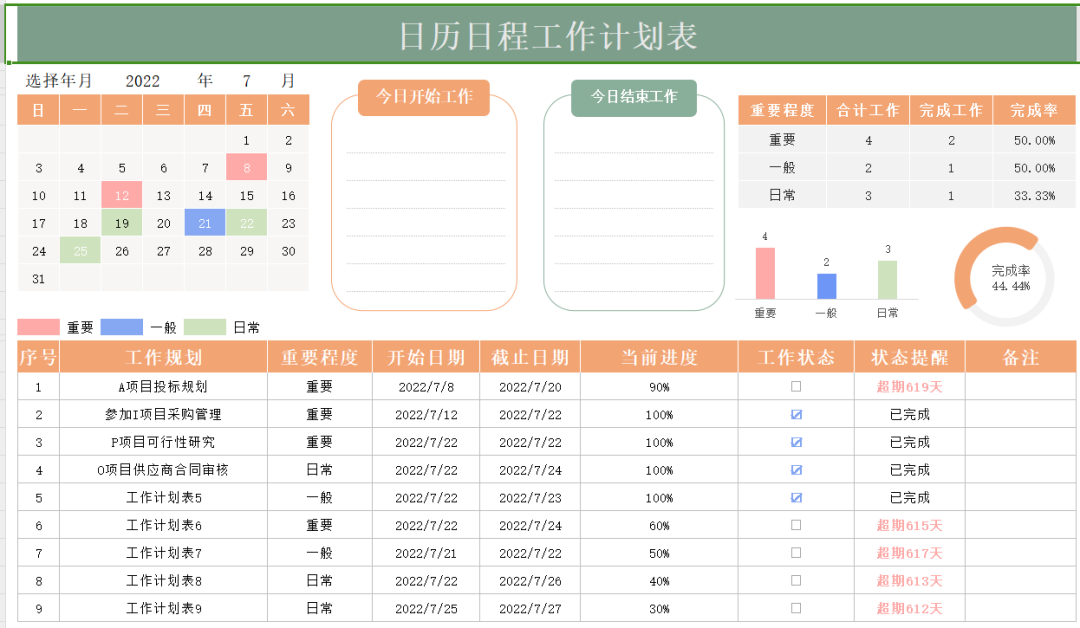The width and height of the screenshot is (1080, 628).
Task: Uncheck work status for O项目供应商合同审核
Action: coord(796,470)
